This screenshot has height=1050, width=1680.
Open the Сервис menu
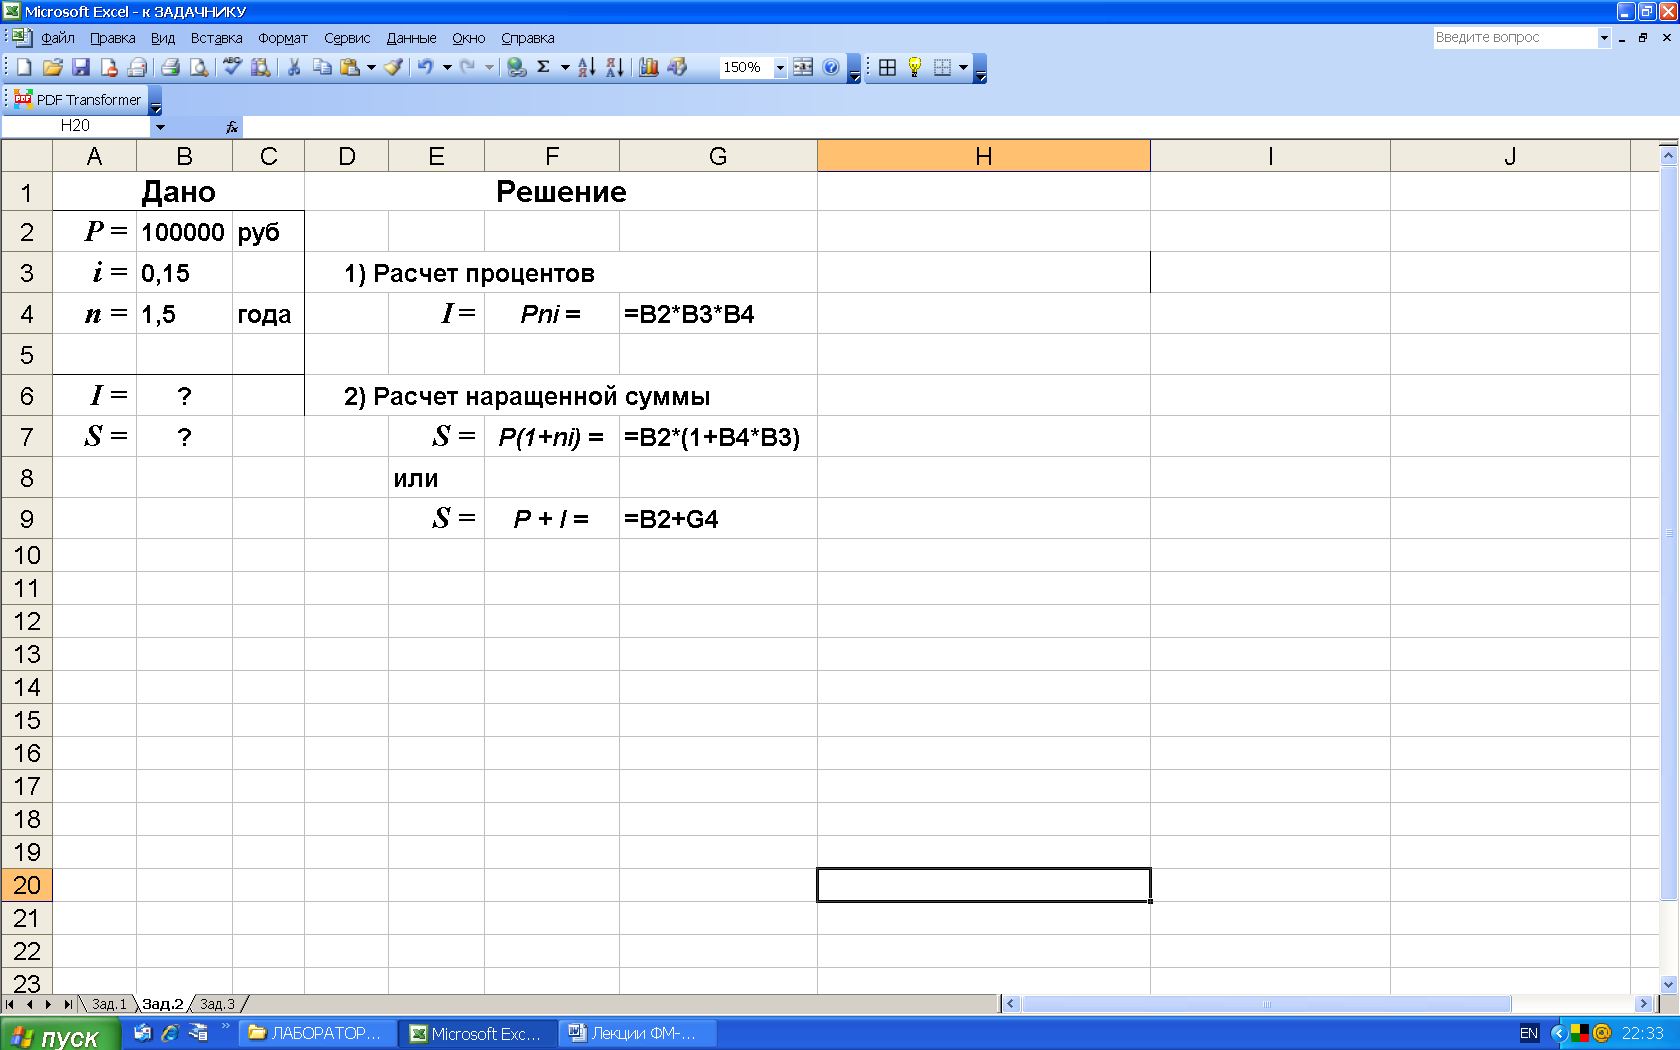[347, 38]
